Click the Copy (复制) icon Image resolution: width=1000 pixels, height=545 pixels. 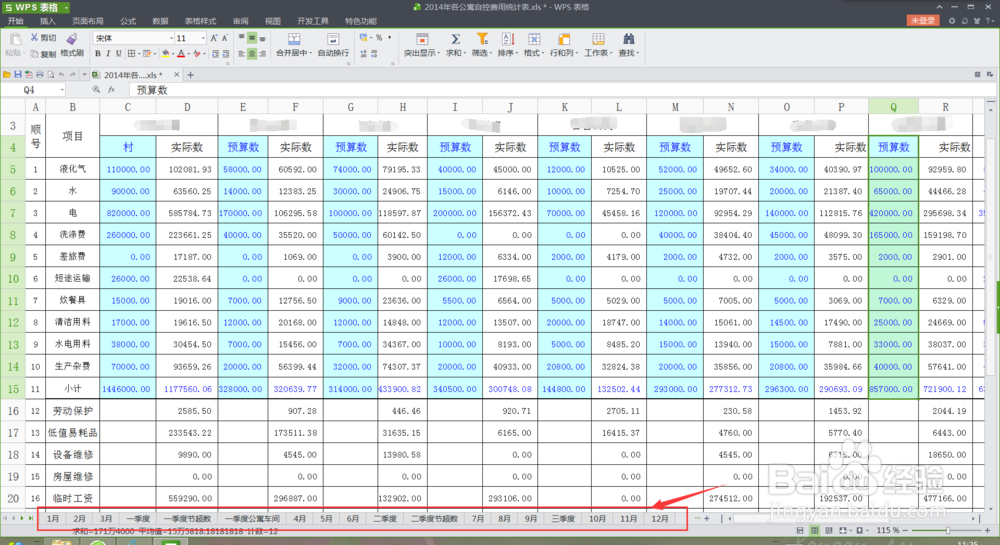pos(34,54)
